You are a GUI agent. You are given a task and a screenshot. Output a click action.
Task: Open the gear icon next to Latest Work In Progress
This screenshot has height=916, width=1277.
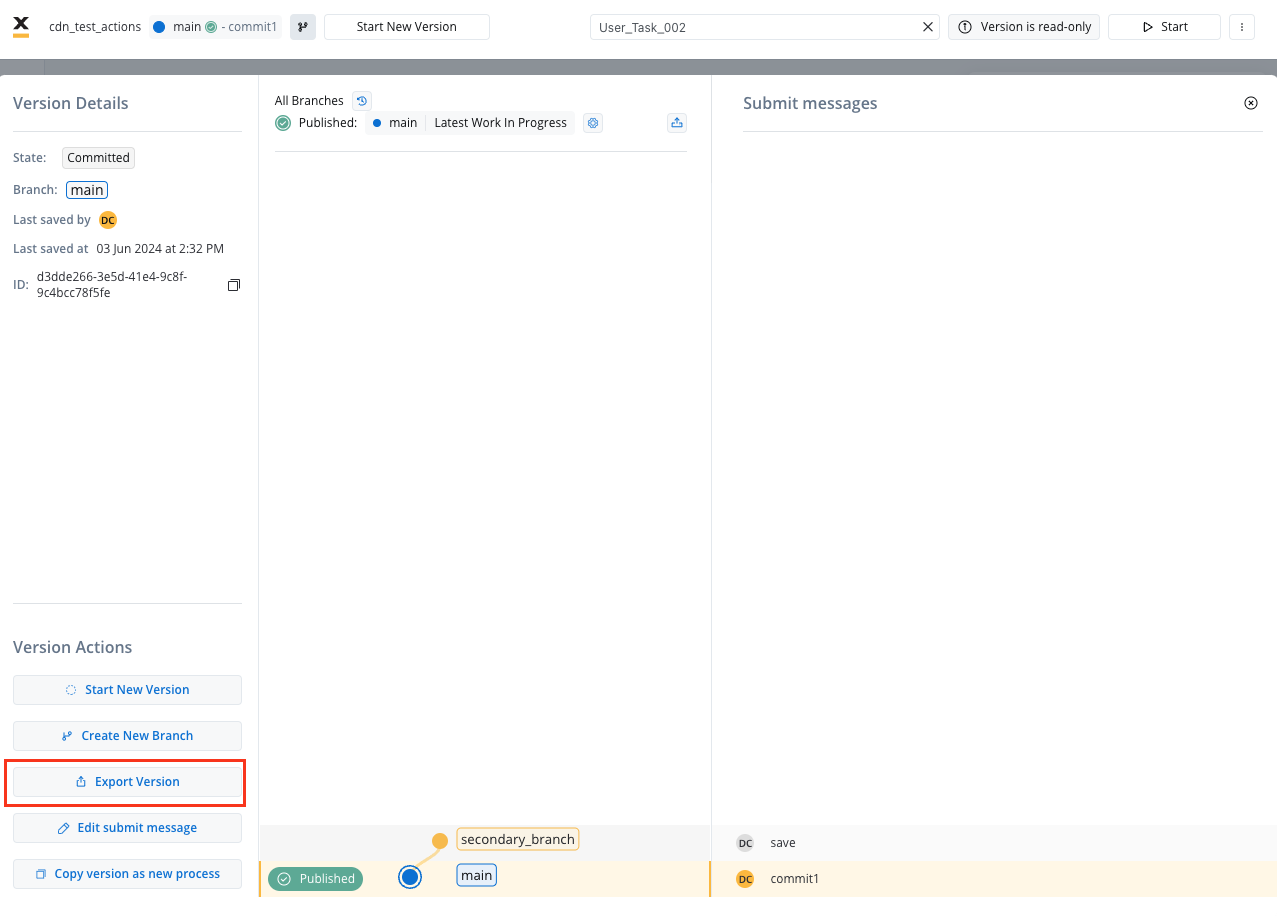click(593, 123)
